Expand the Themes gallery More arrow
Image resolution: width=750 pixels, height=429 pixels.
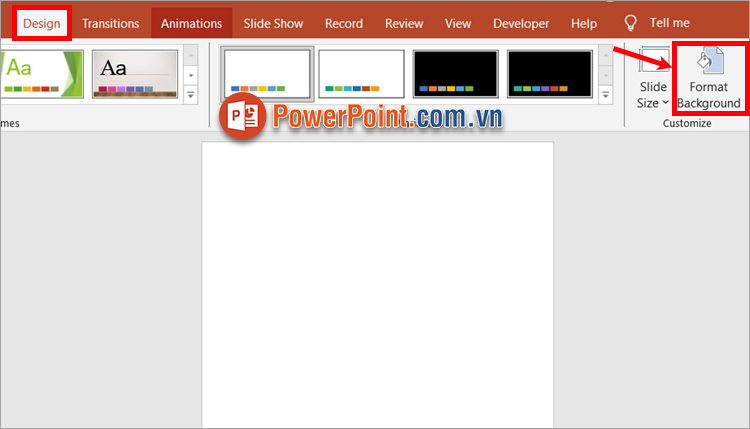pyautogui.click(x=190, y=95)
